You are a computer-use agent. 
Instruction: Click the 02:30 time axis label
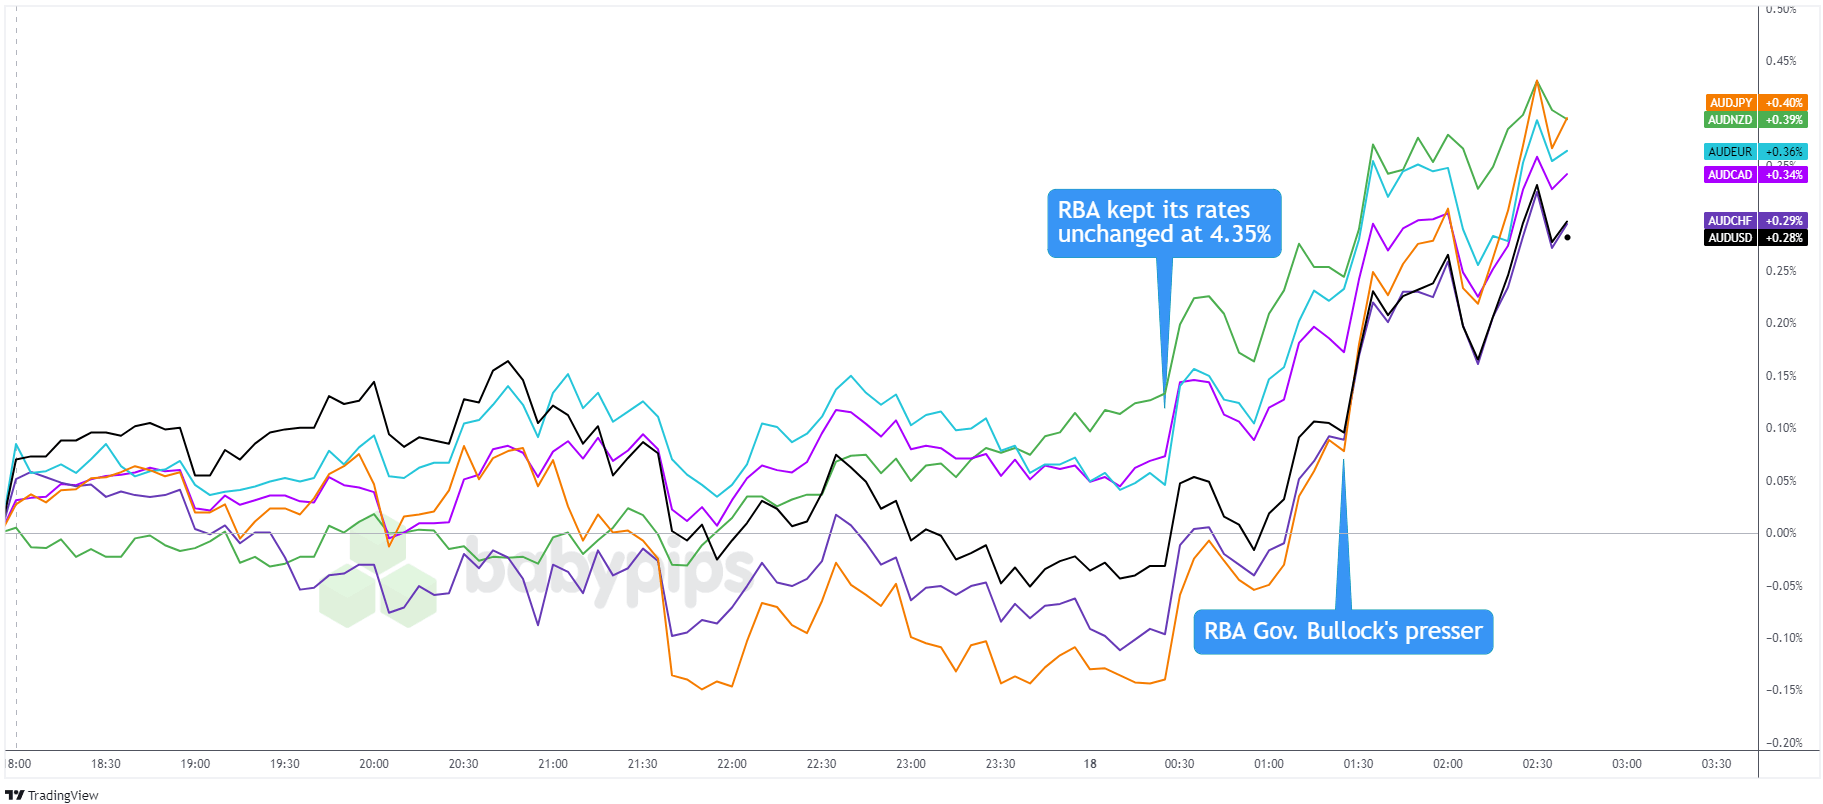click(x=1537, y=764)
